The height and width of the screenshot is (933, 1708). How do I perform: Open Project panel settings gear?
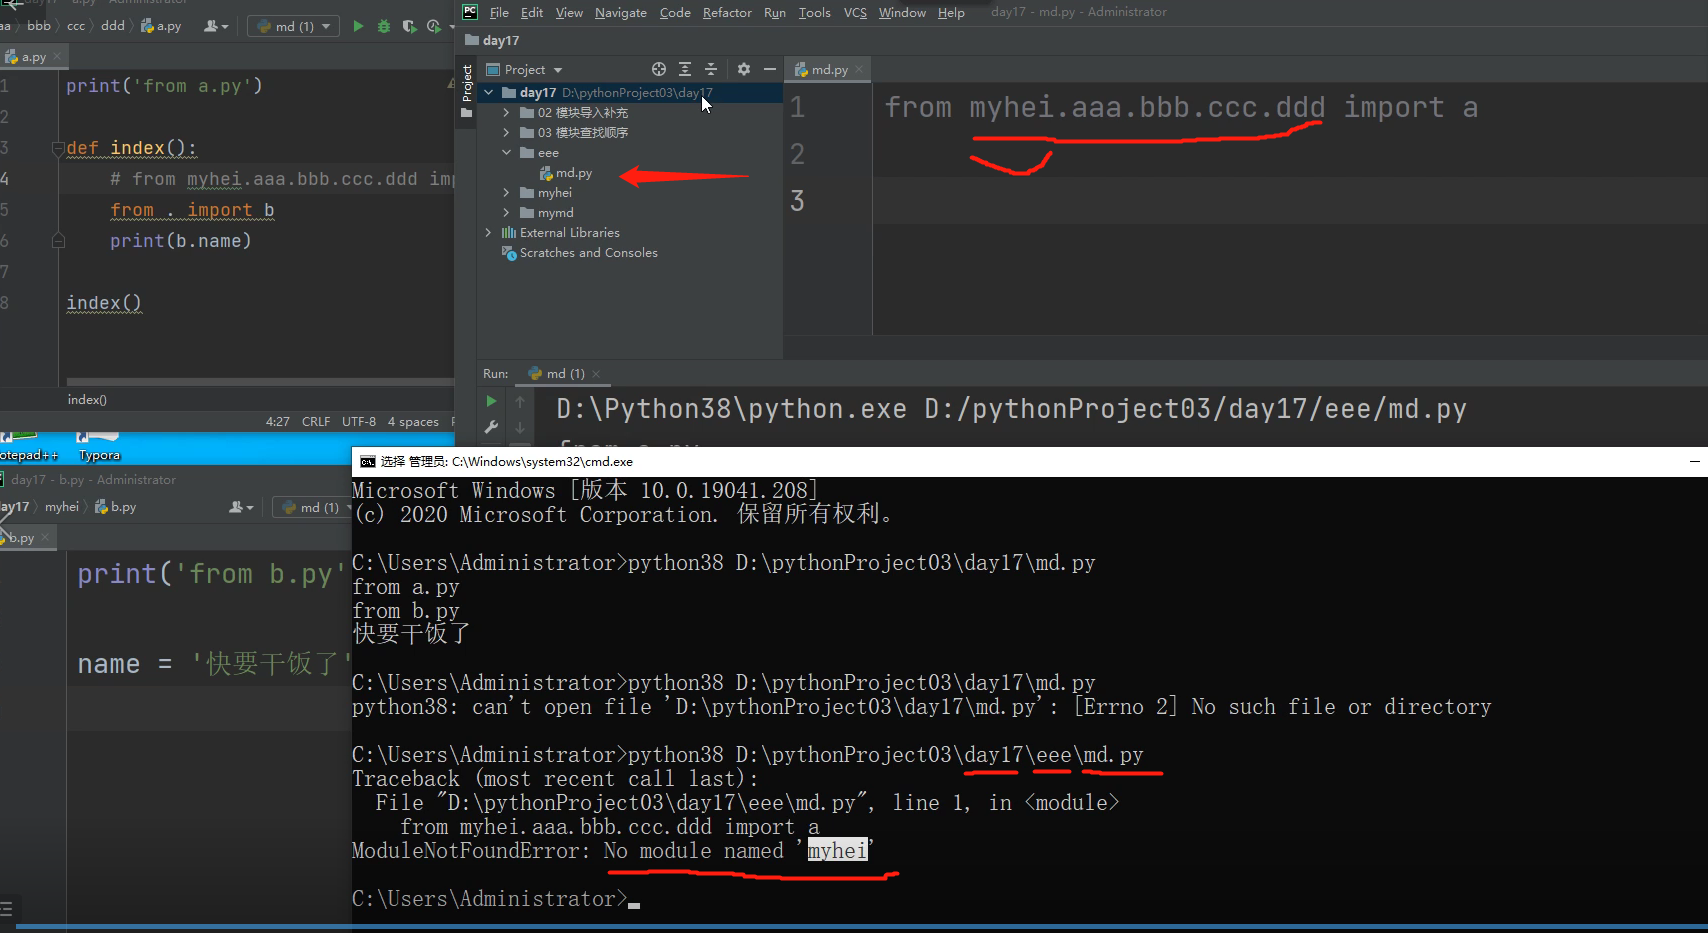743,69
